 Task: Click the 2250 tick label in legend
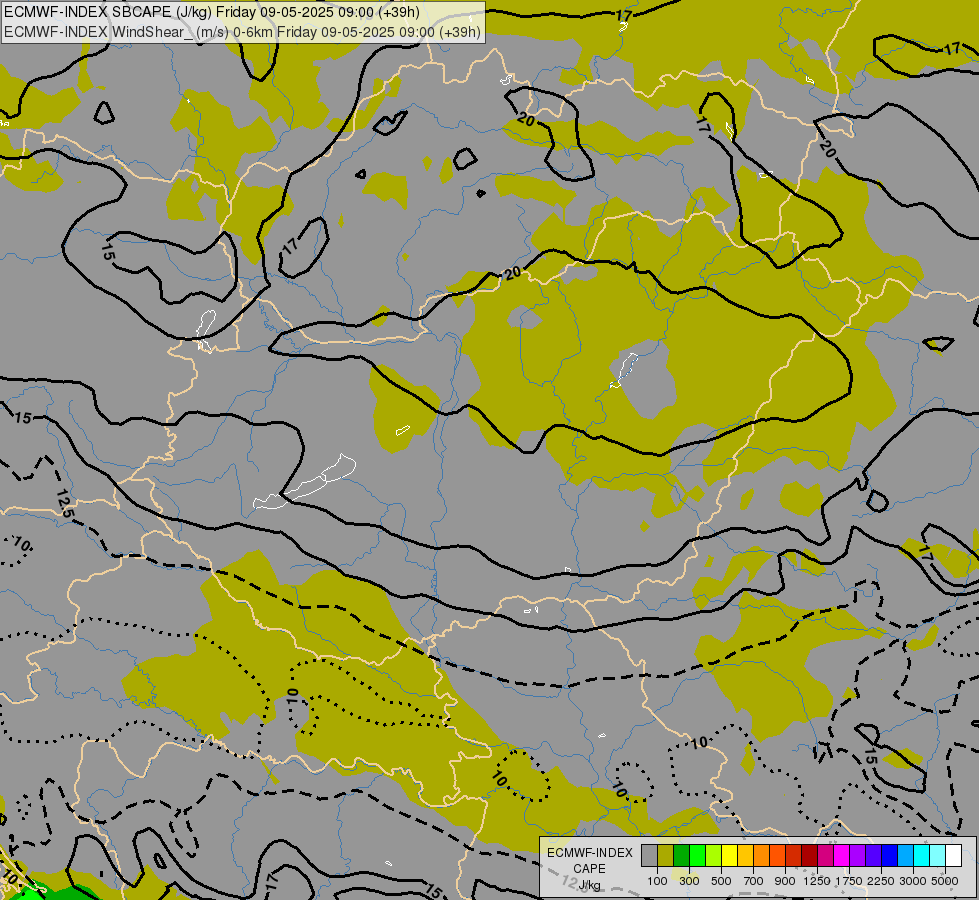881,881
